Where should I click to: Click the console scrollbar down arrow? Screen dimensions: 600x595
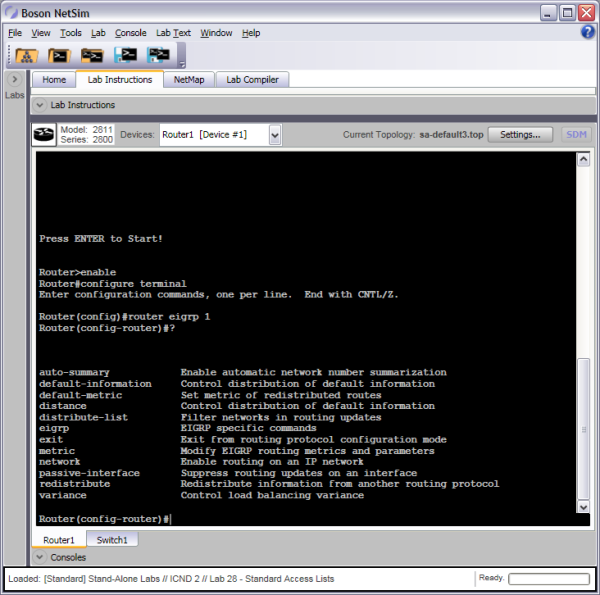coord(583,507)
